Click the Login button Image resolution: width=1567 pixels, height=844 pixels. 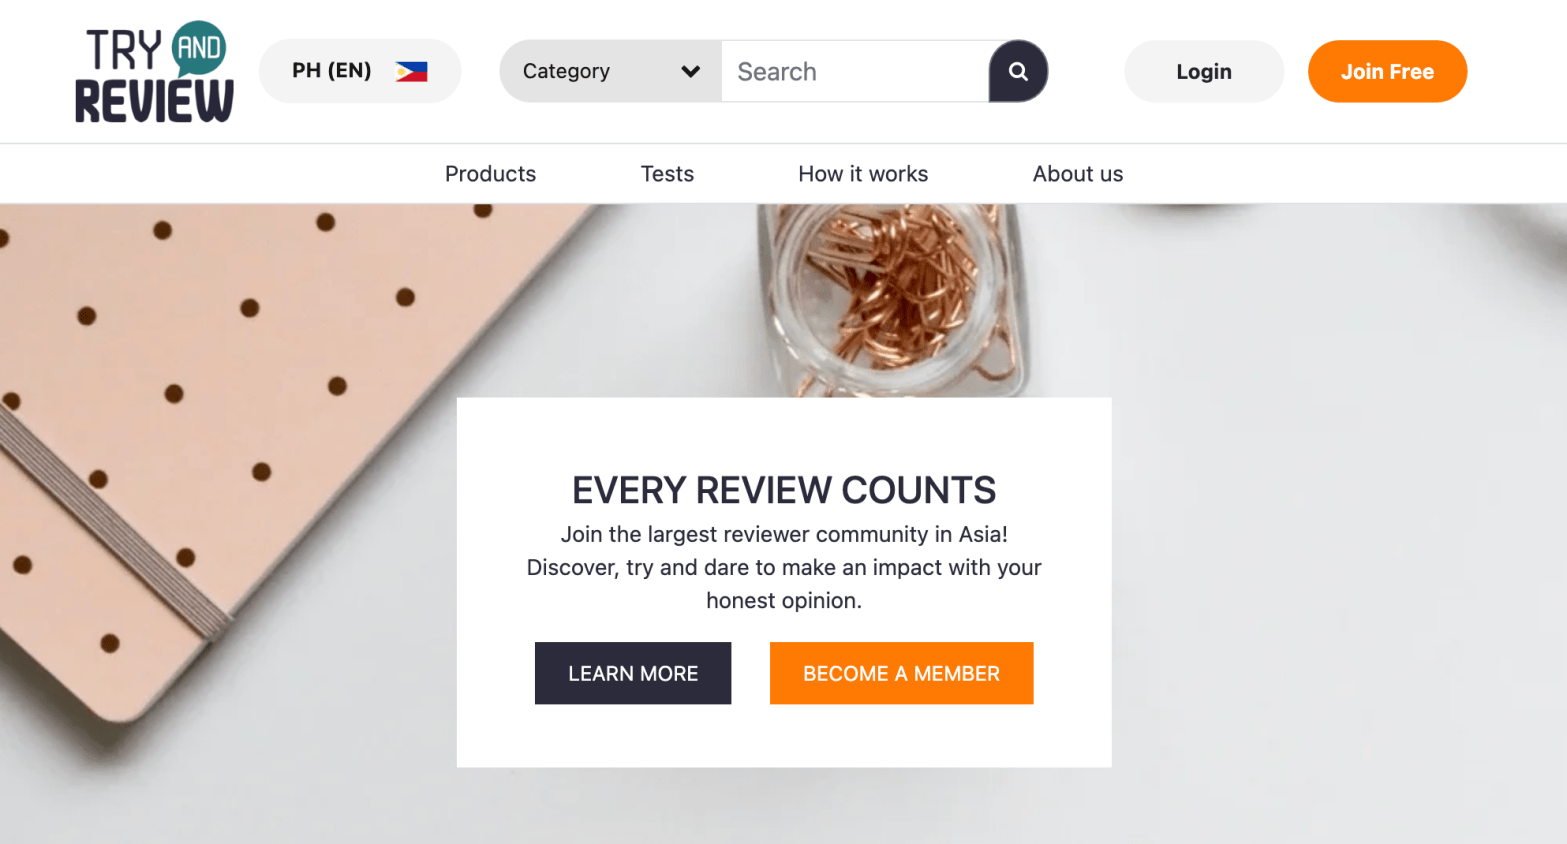click(1204, 71)
